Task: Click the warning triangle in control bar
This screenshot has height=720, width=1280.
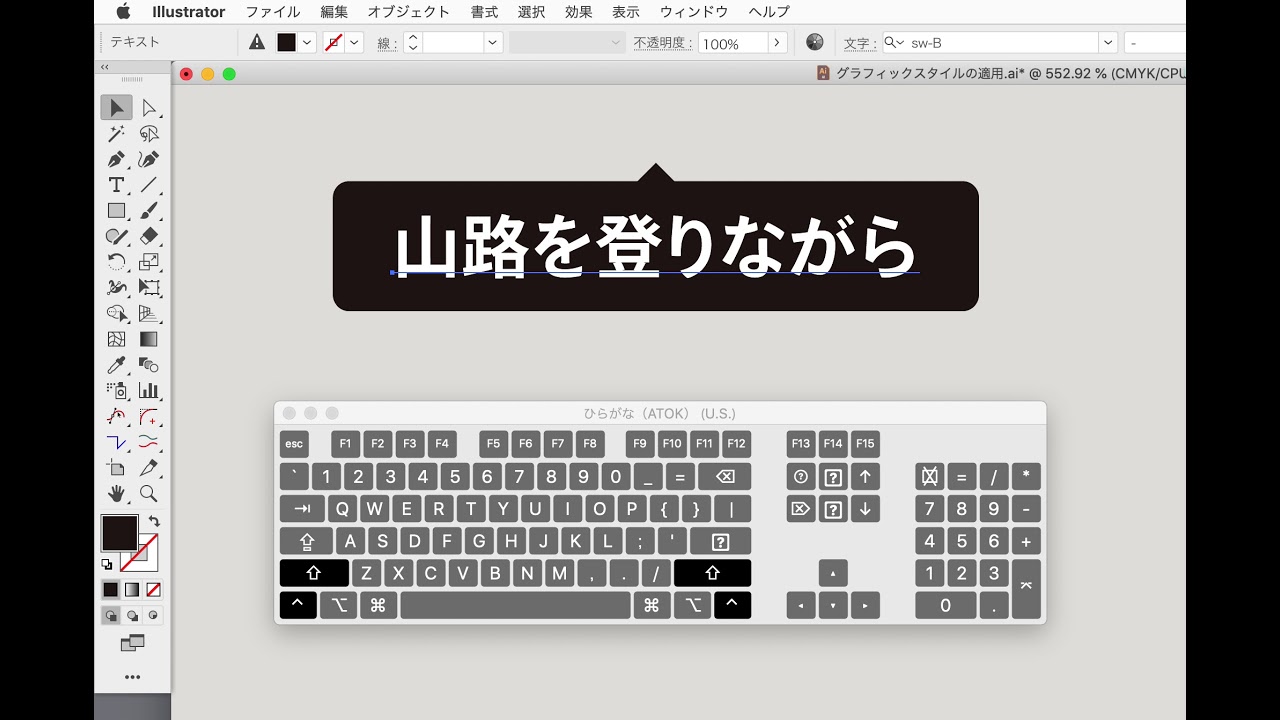Action: (257, 42)
